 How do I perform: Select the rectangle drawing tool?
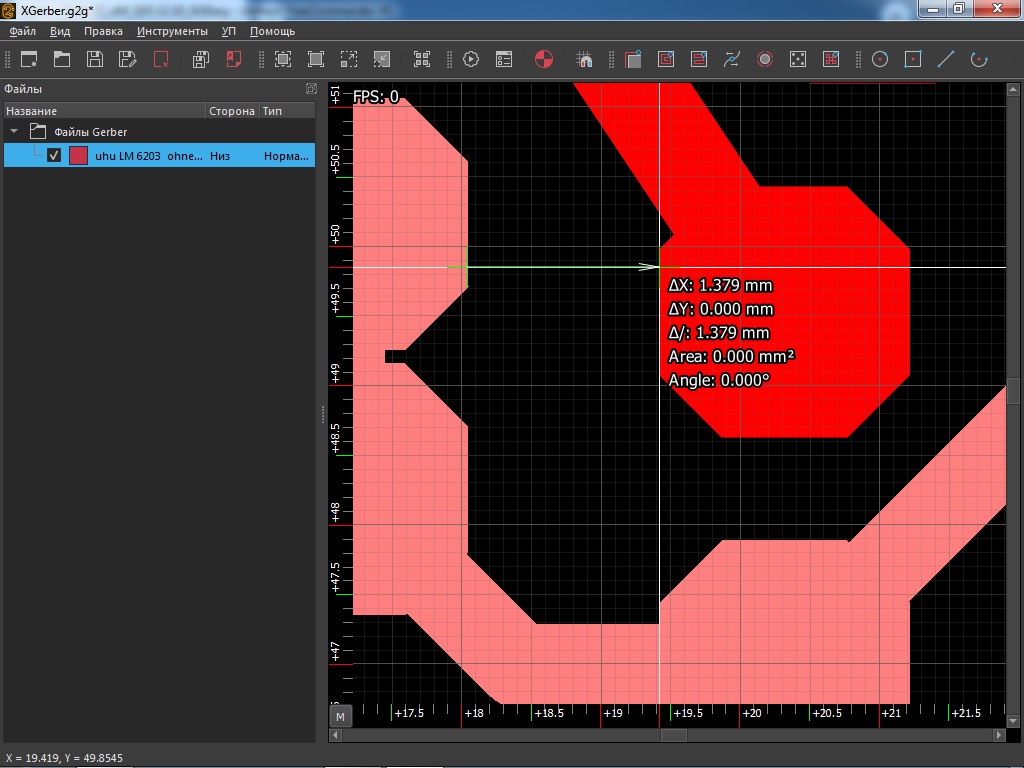[913, 59]
